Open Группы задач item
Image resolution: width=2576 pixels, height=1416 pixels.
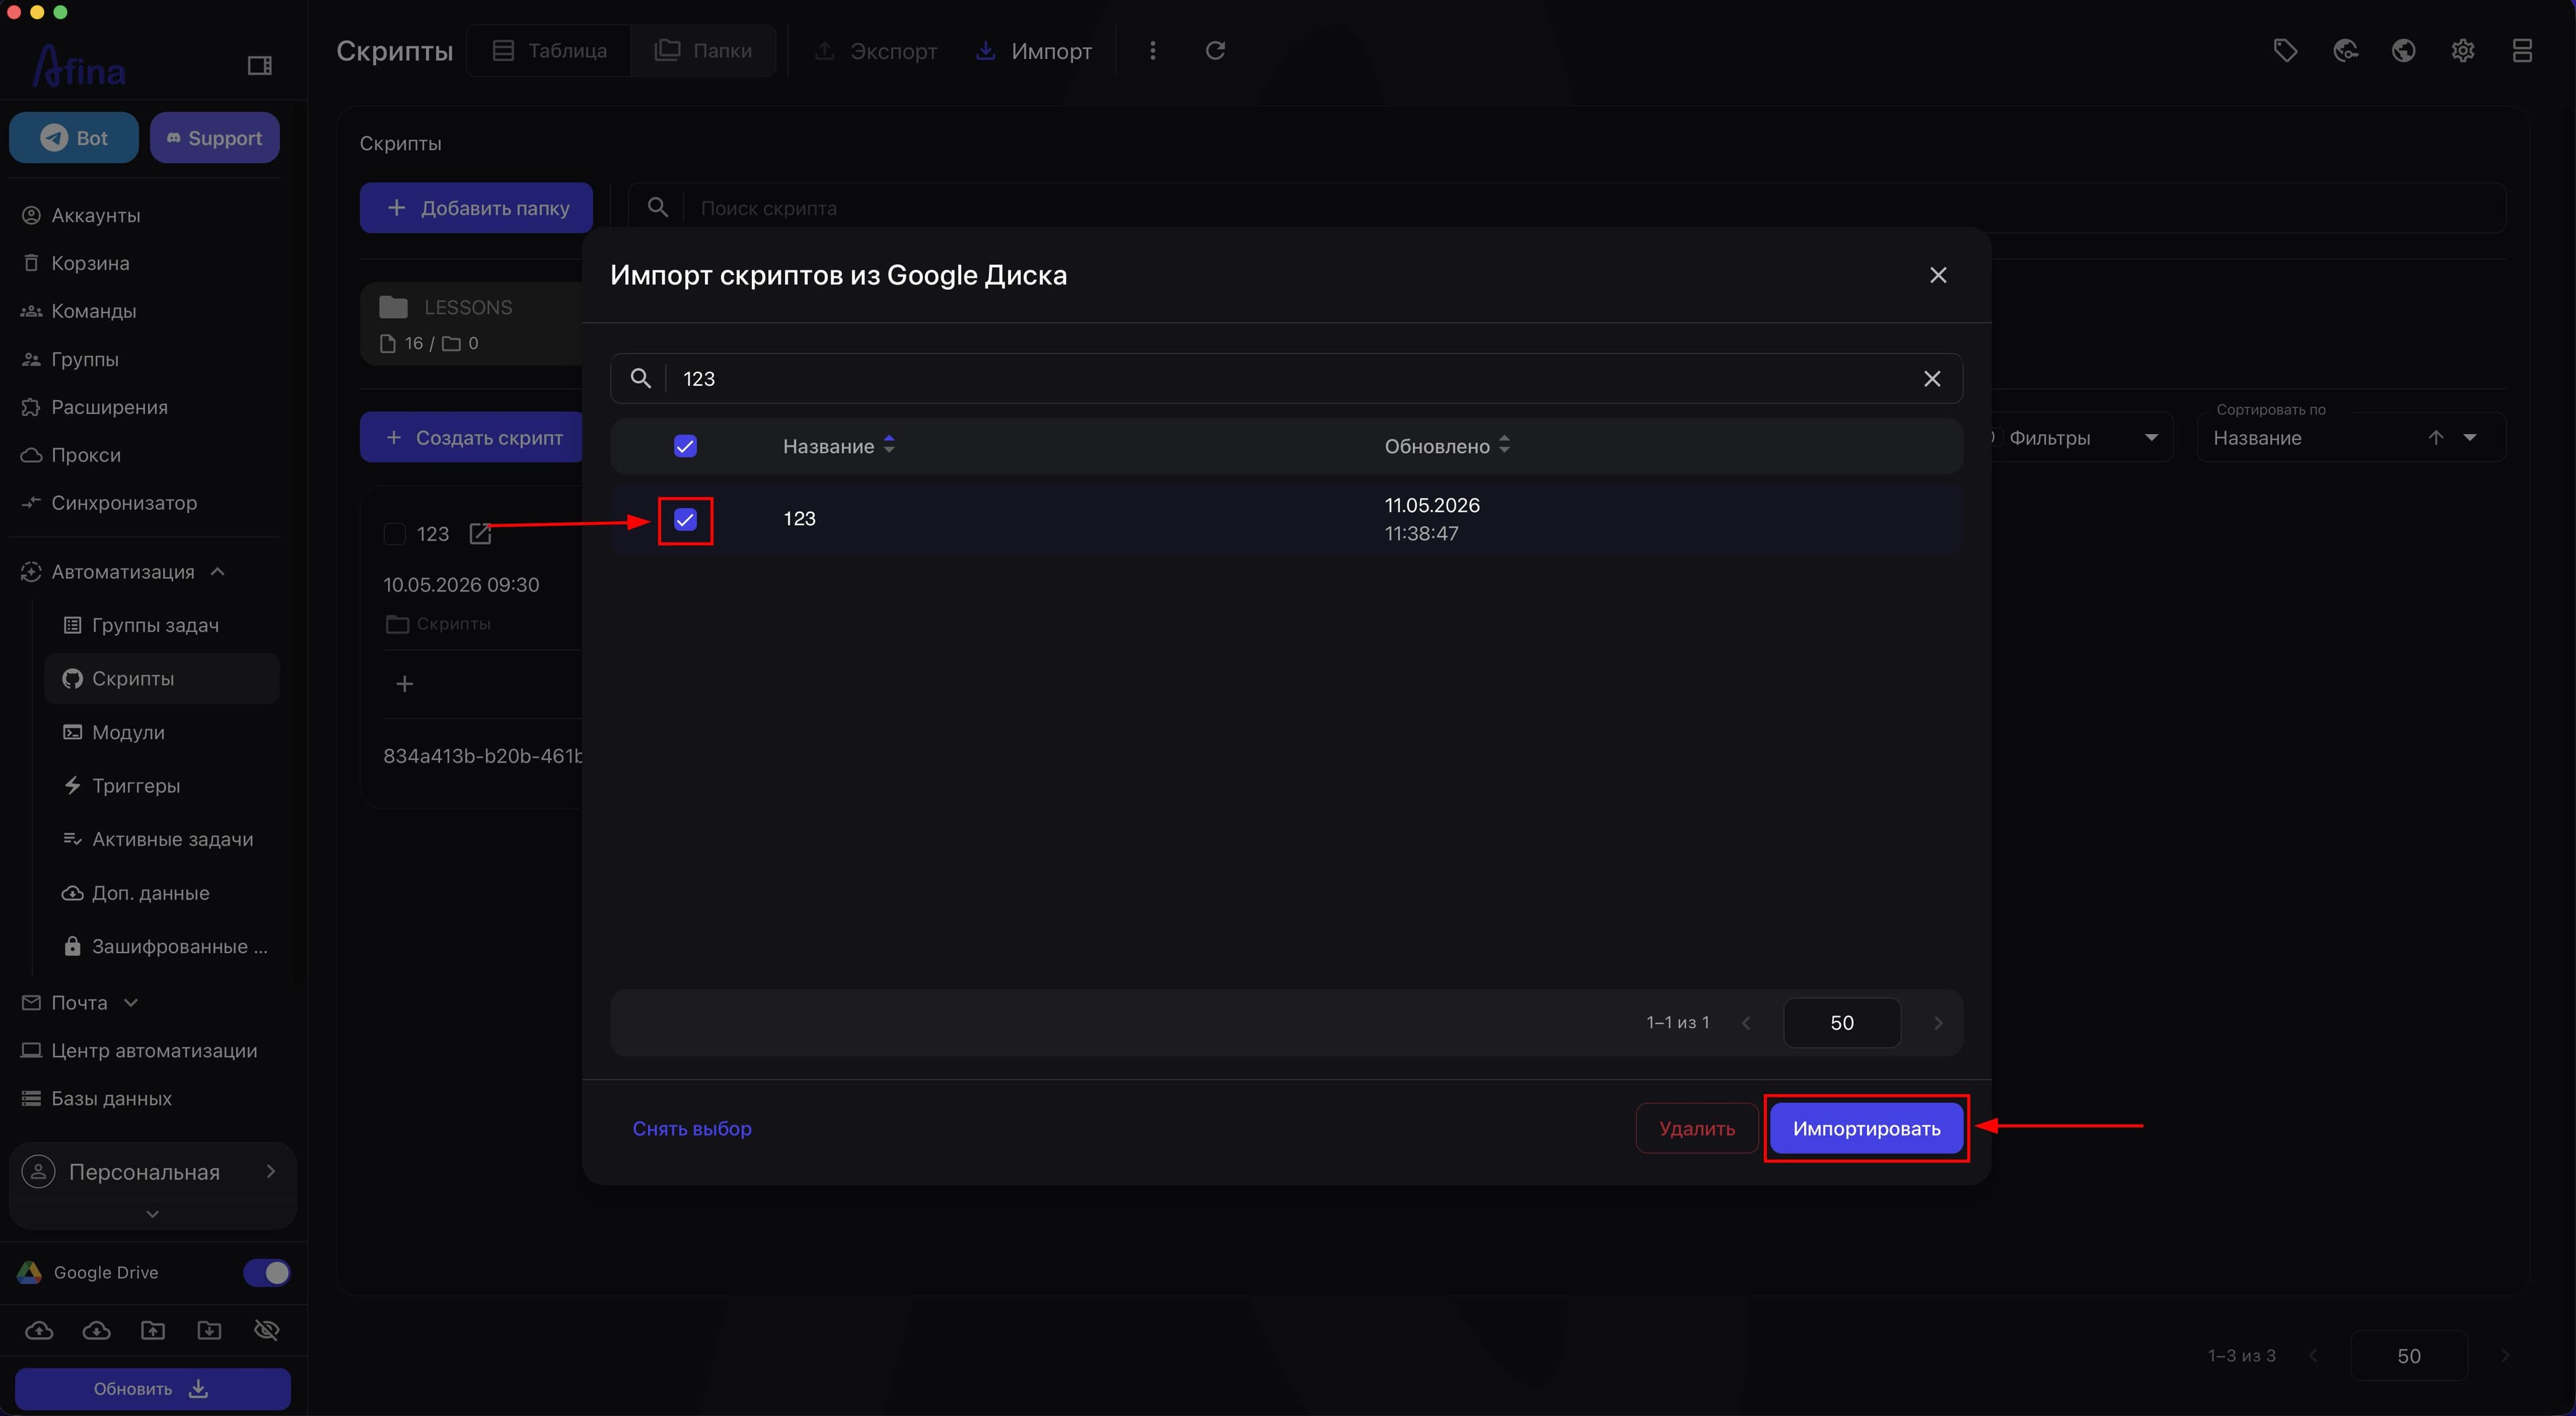(x=155, y=625)
